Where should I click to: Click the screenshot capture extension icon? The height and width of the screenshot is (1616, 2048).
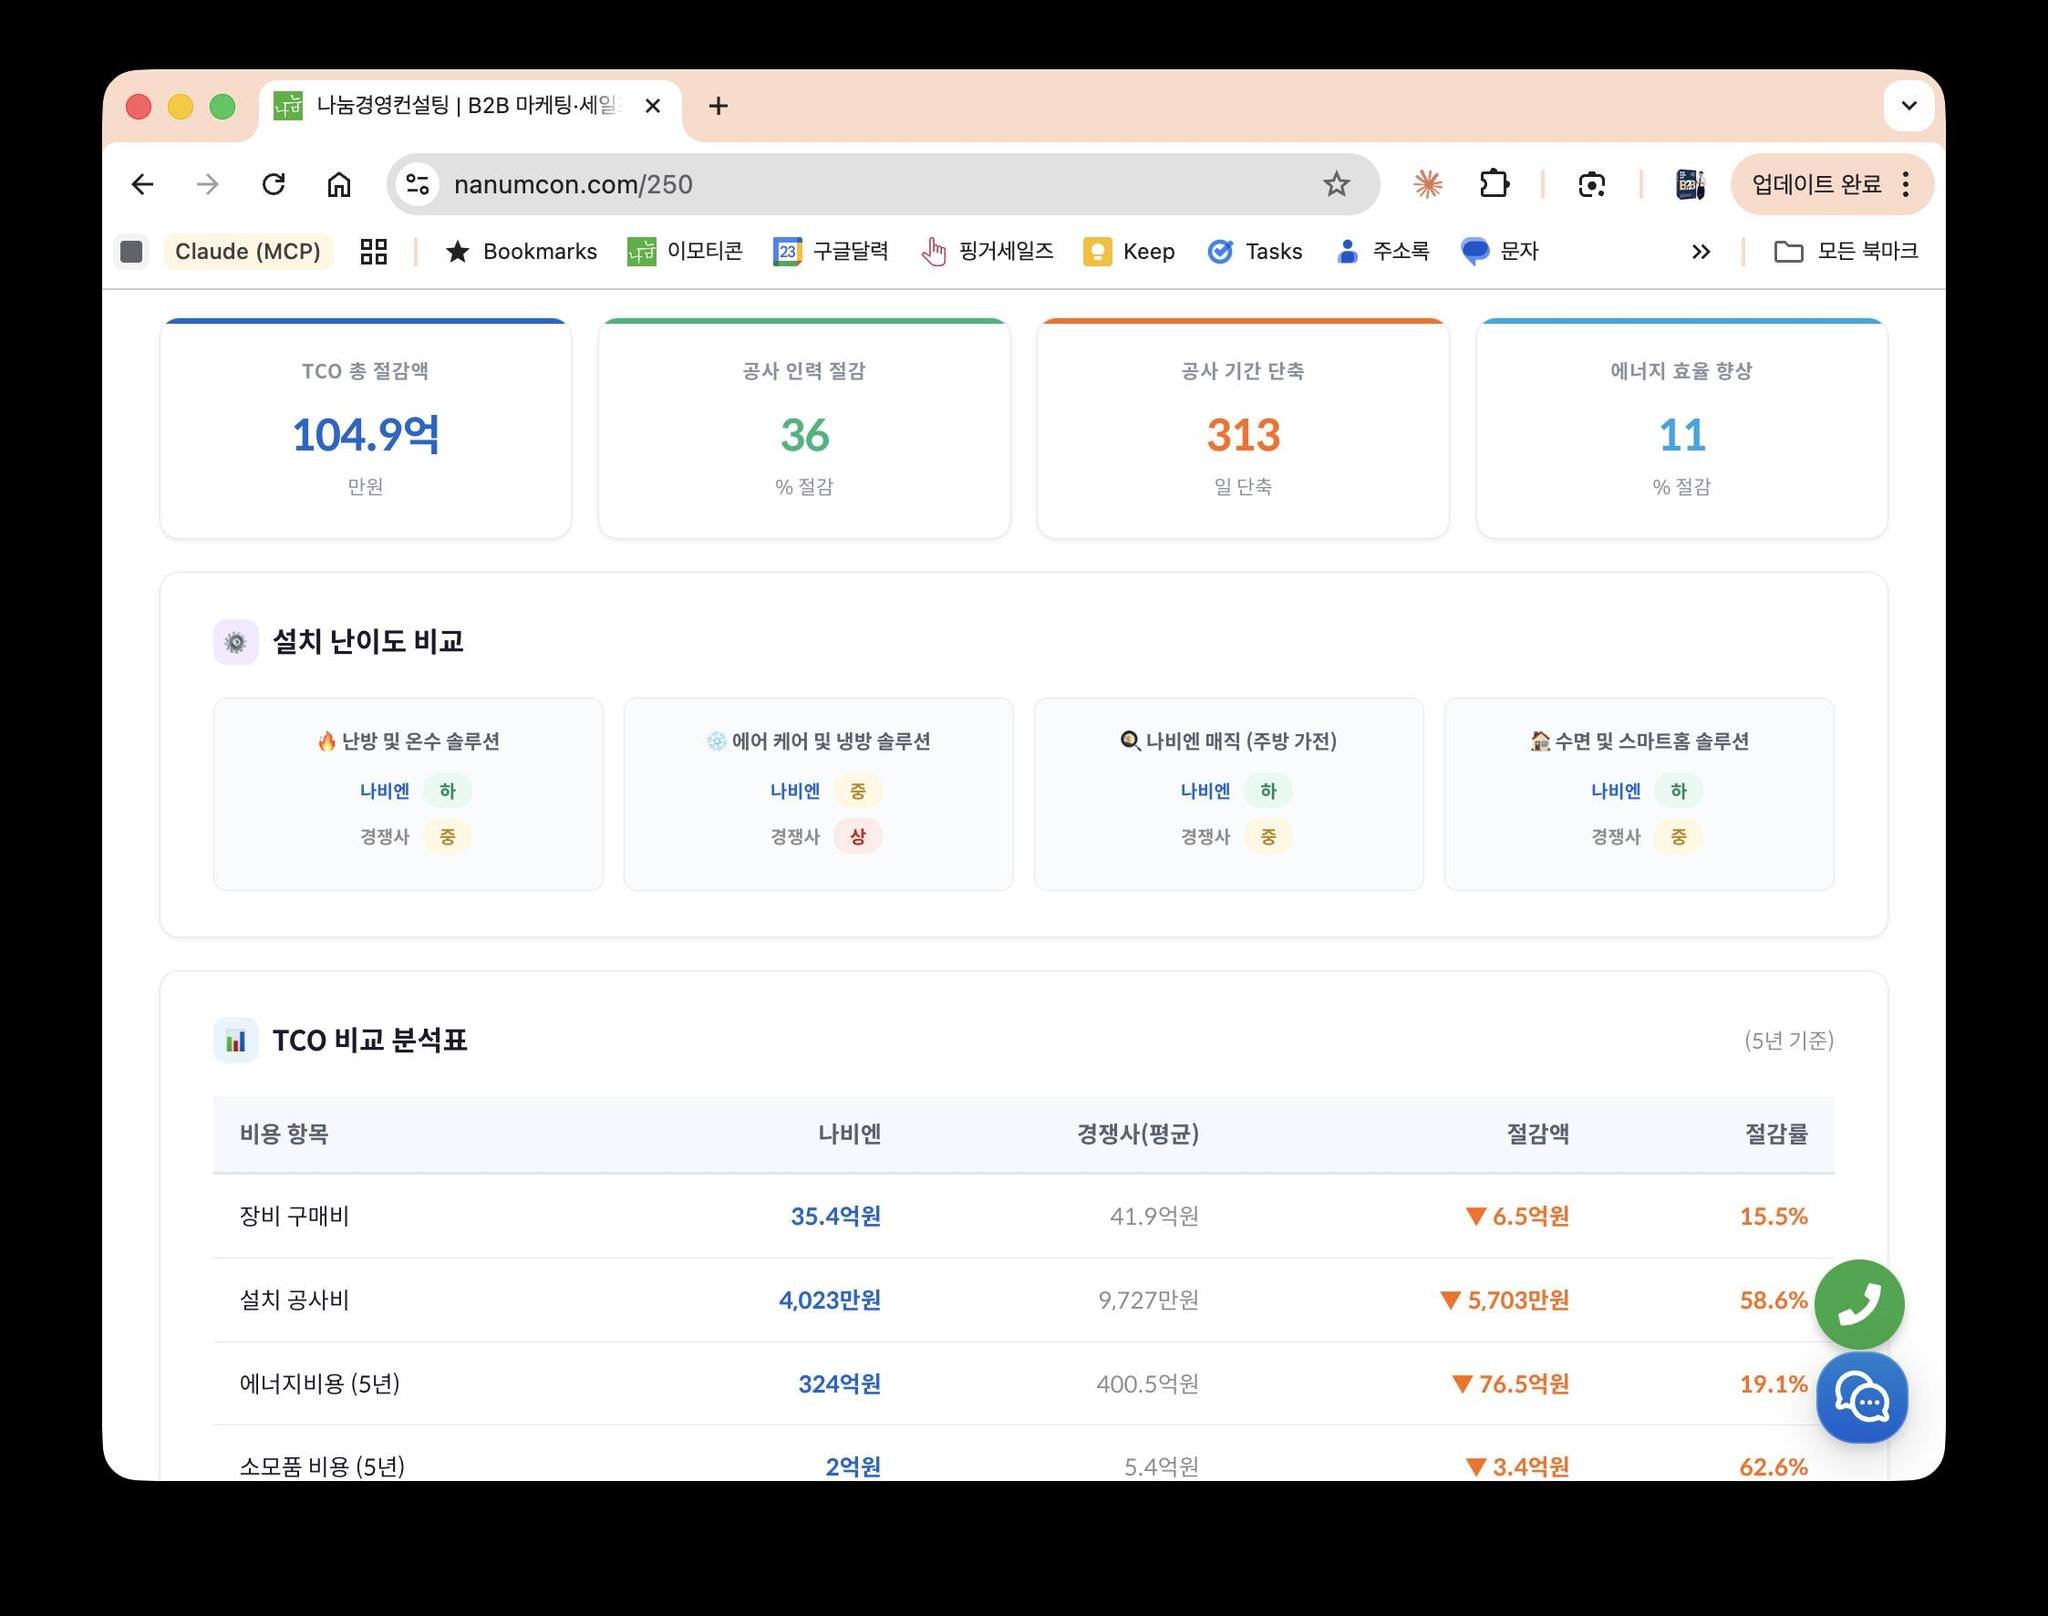click(x=1591, y=184)
